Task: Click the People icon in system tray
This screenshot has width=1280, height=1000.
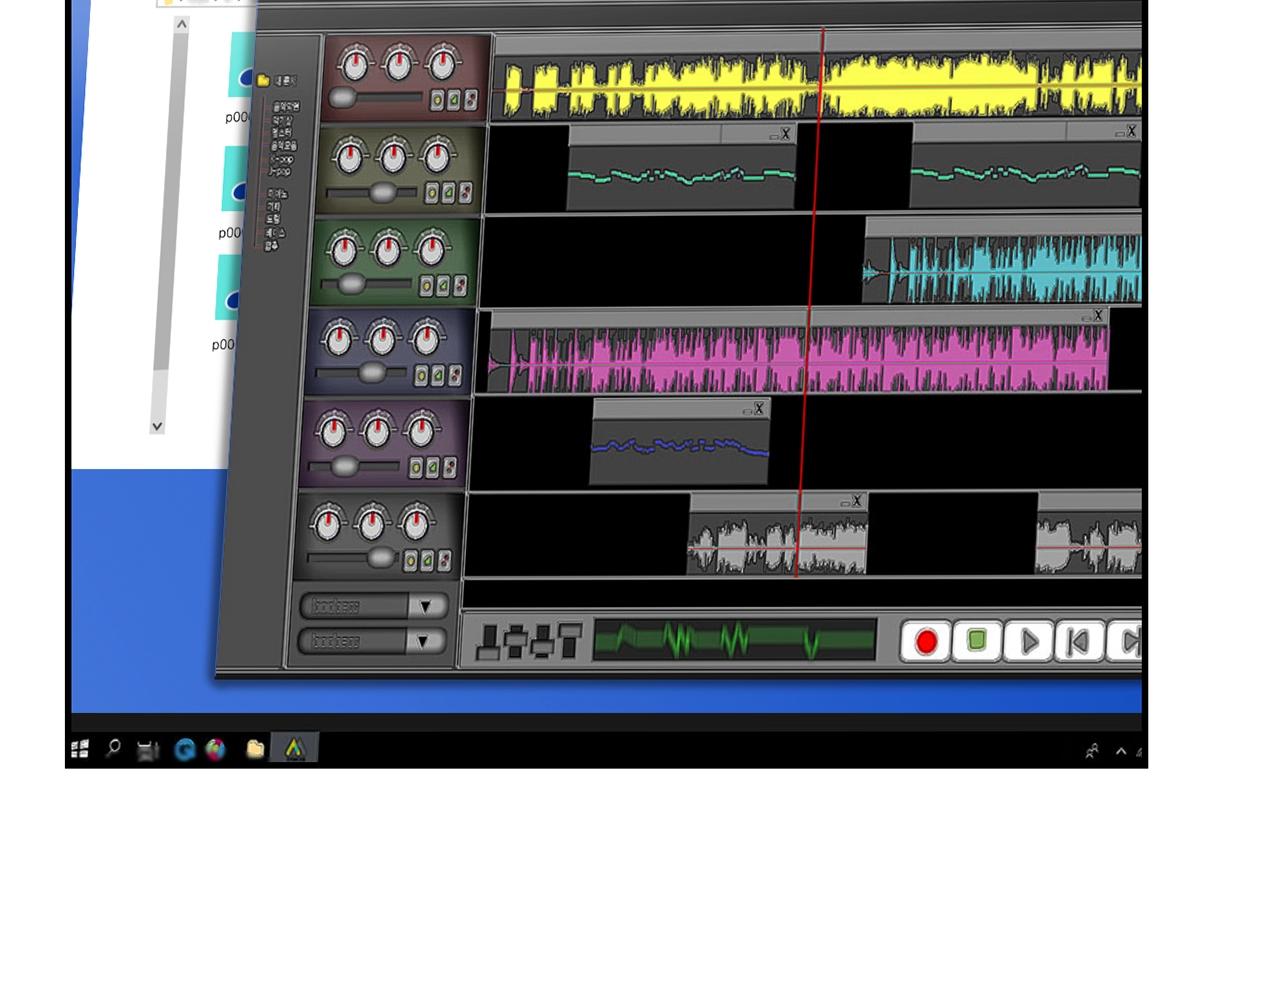Action: 1092,750
